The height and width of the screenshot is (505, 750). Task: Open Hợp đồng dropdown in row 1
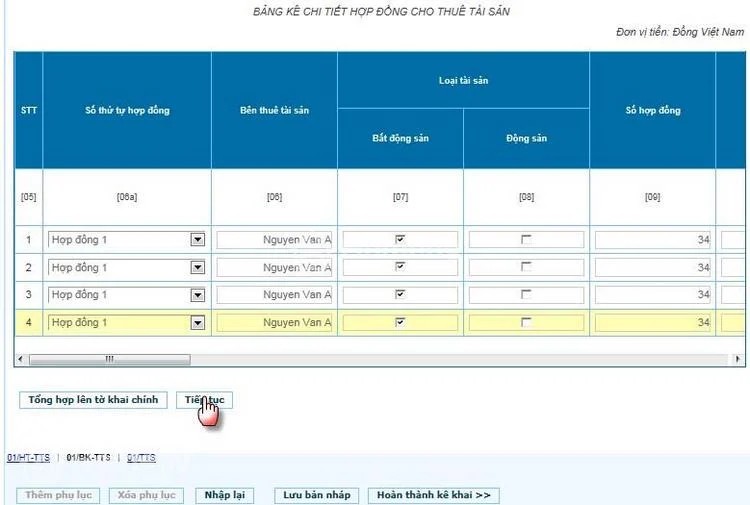(x=197, y=240)
